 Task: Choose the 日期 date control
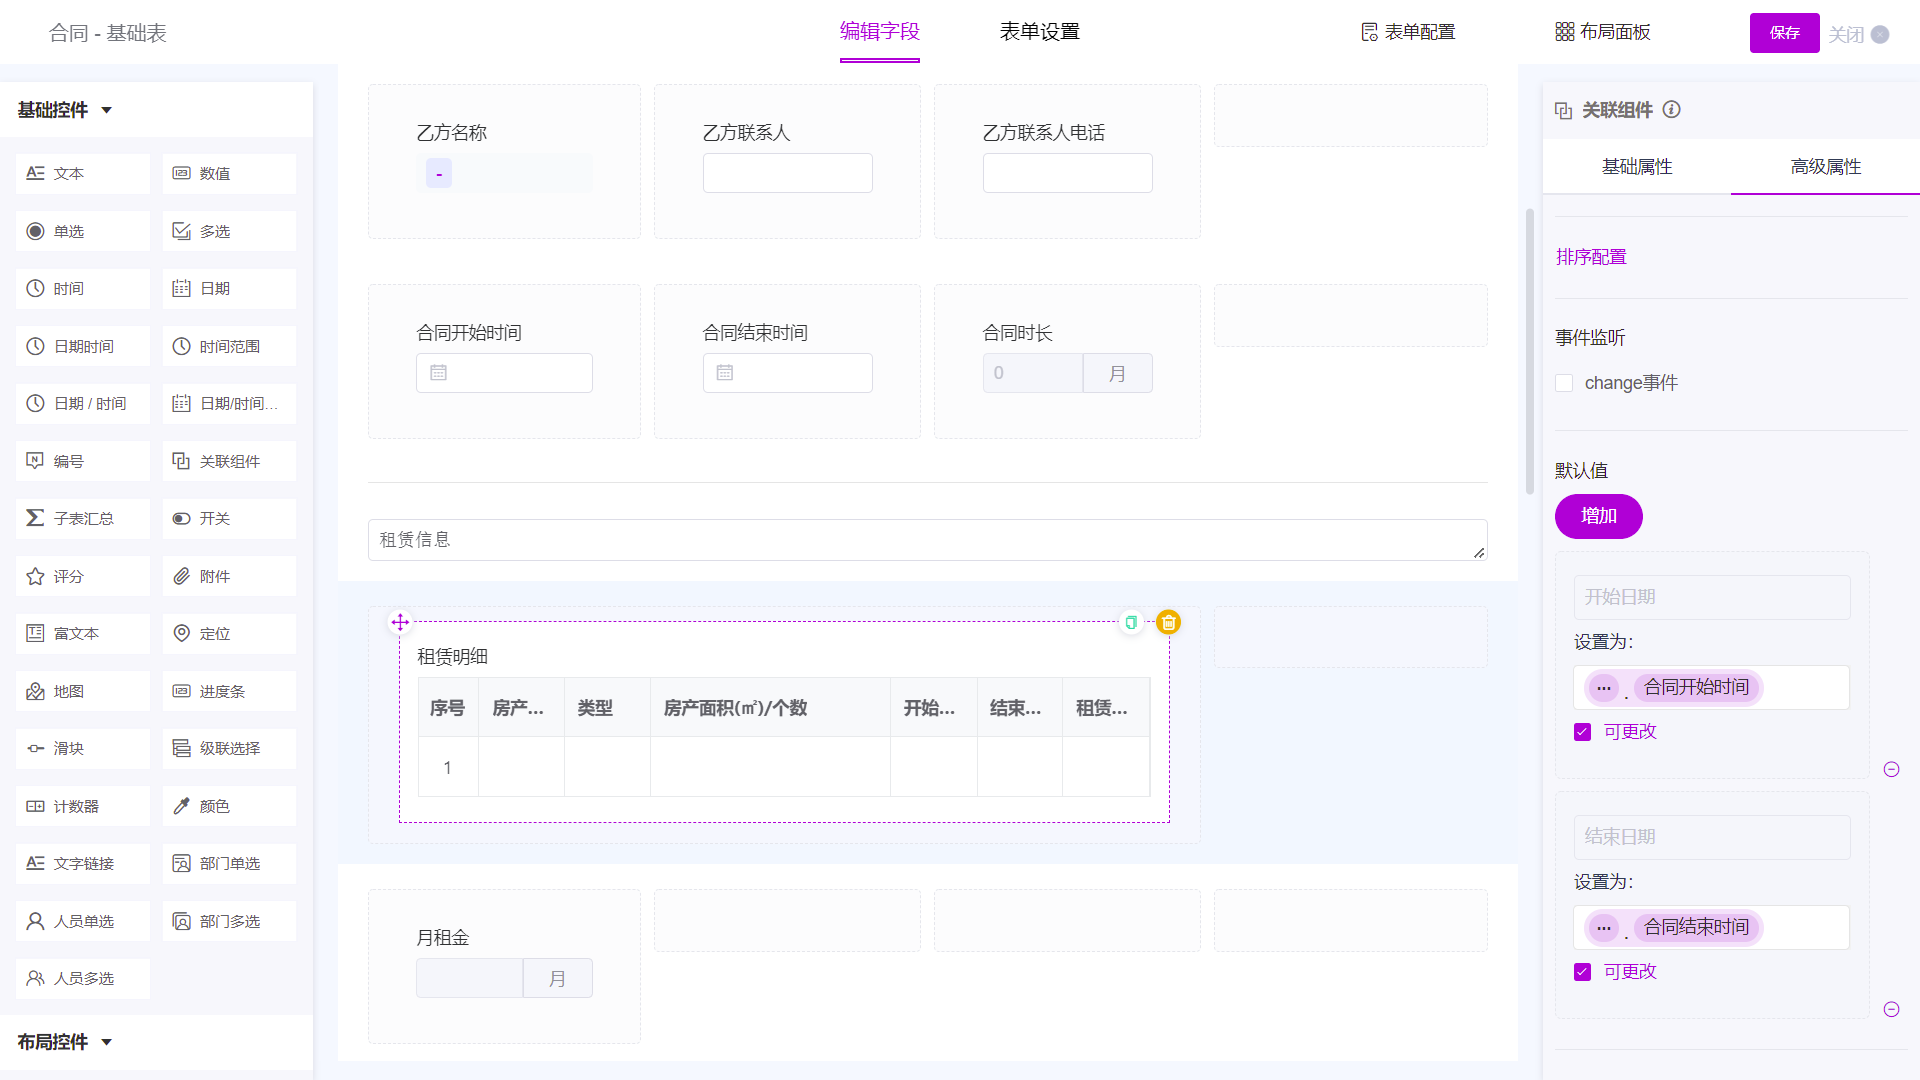pos(229,288)
